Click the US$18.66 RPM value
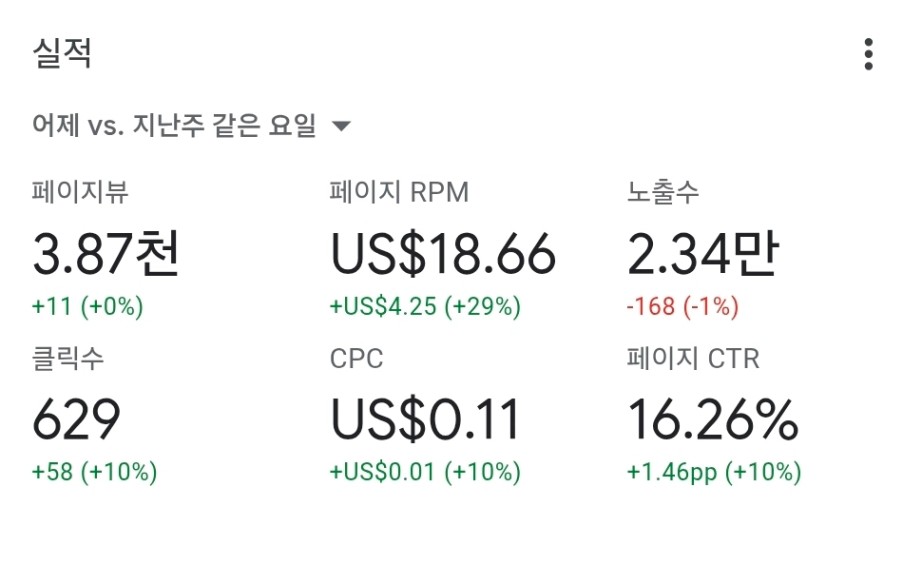The image size is (922, 584). click(443, 253)
